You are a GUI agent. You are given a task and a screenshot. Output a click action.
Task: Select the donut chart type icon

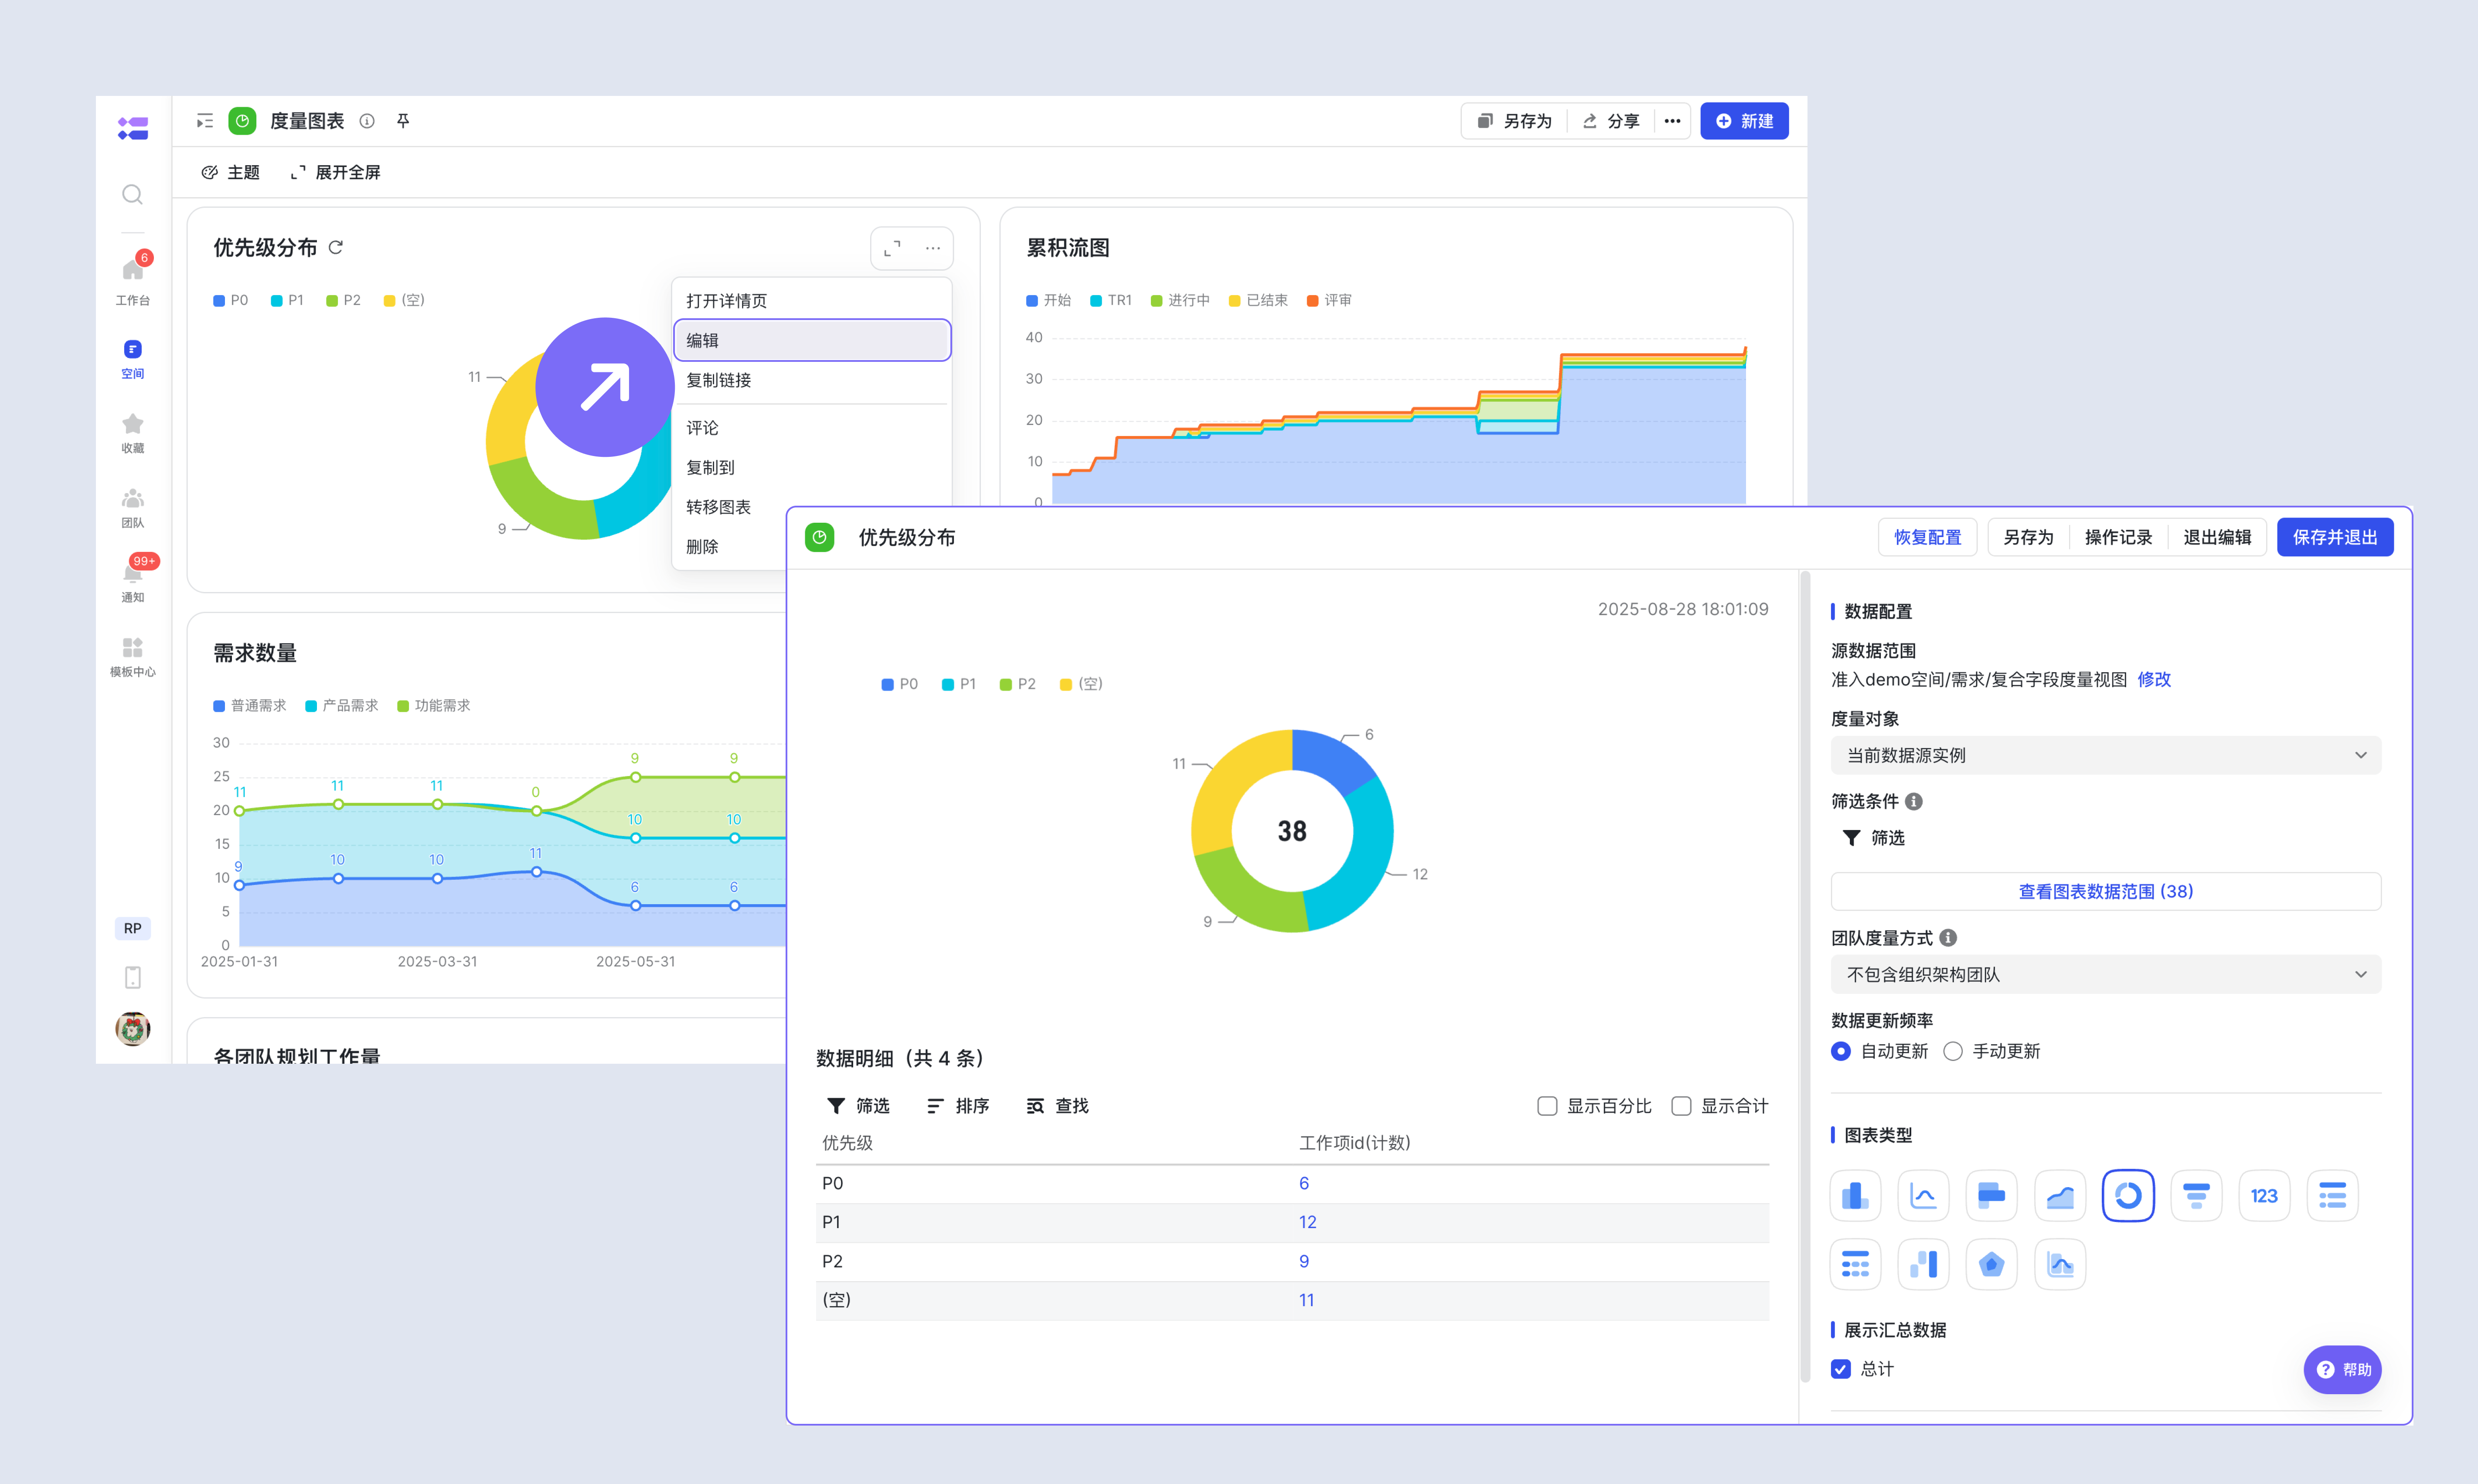[x=2128, y=1196]
